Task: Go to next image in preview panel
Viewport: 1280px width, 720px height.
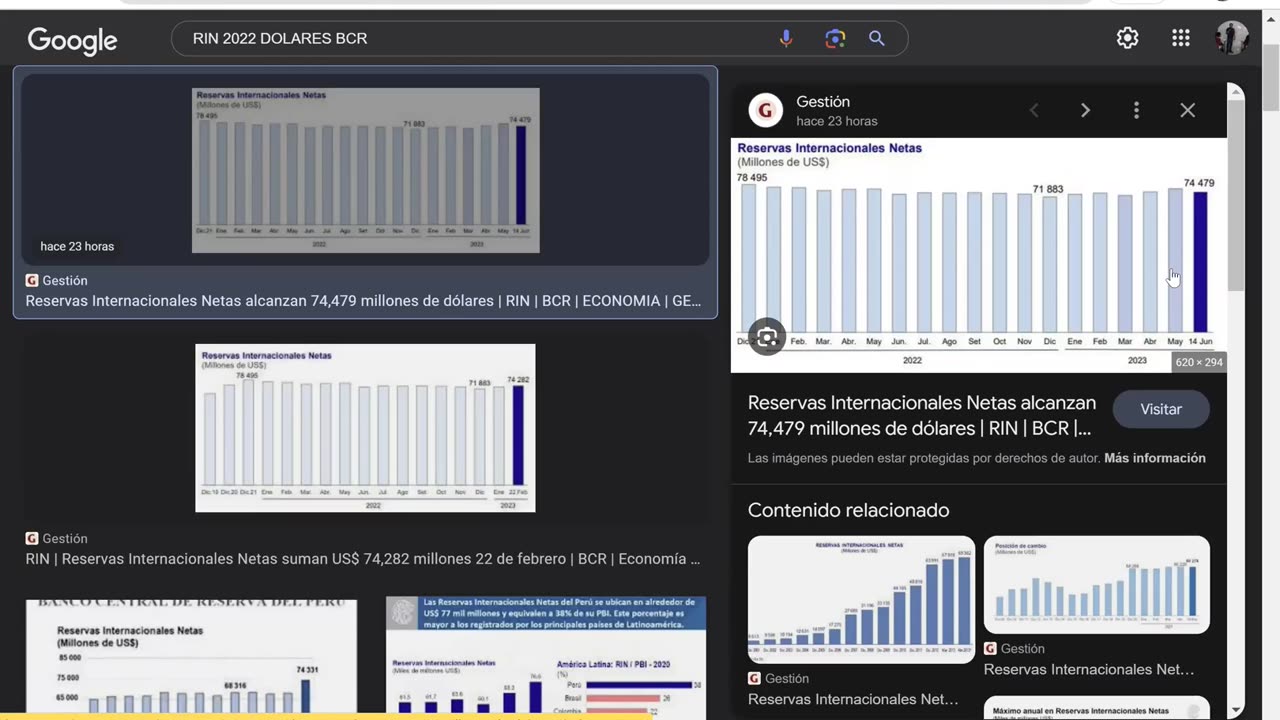Action: 1085,110
